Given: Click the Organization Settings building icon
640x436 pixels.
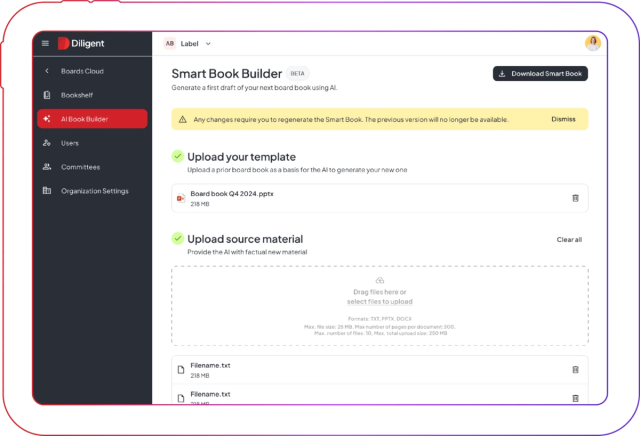Looking at the screenshot, I should [47, 191].
